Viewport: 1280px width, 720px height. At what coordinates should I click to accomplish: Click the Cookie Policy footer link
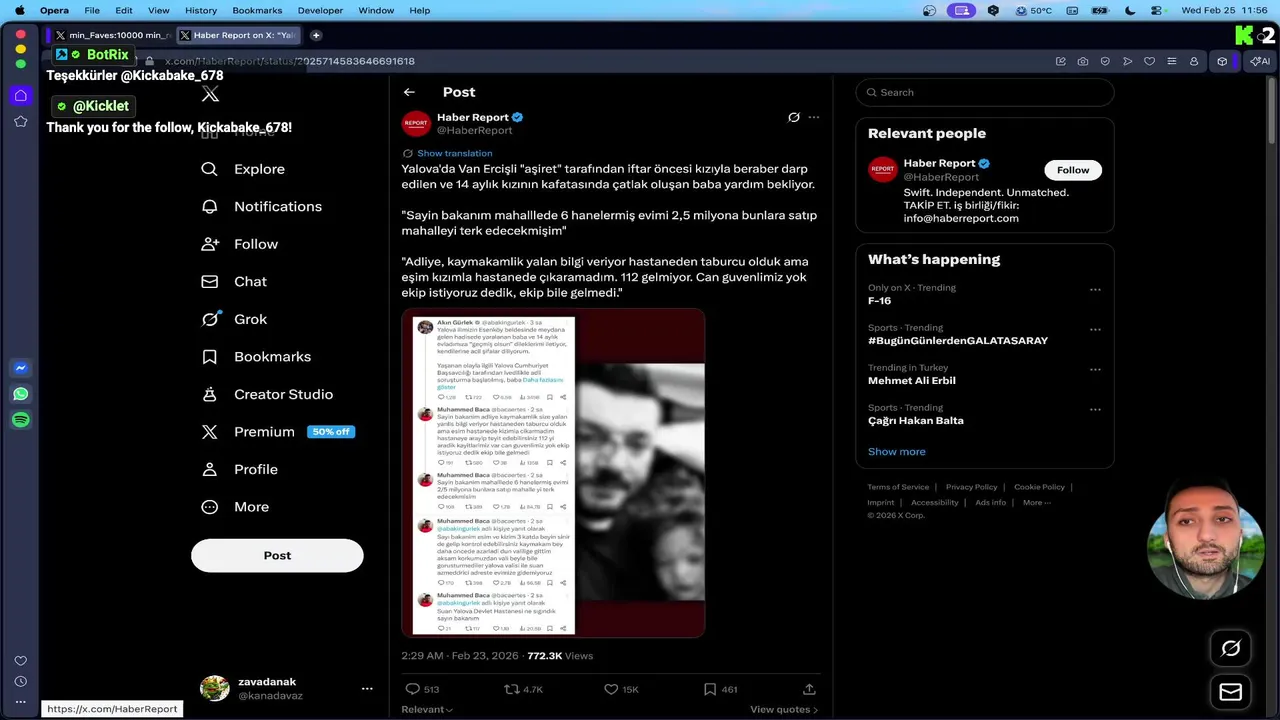[1040, 487]
